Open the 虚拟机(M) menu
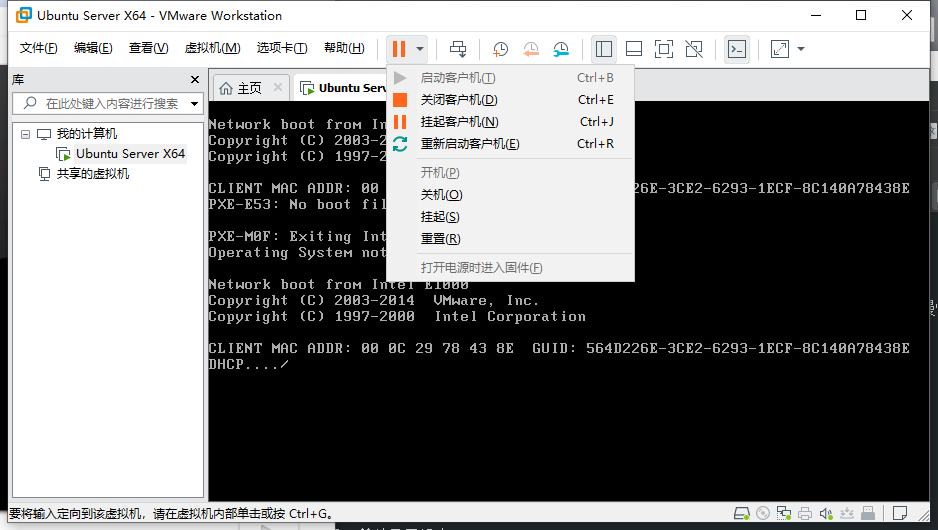938x530 pixels. (x=212, y=48)
